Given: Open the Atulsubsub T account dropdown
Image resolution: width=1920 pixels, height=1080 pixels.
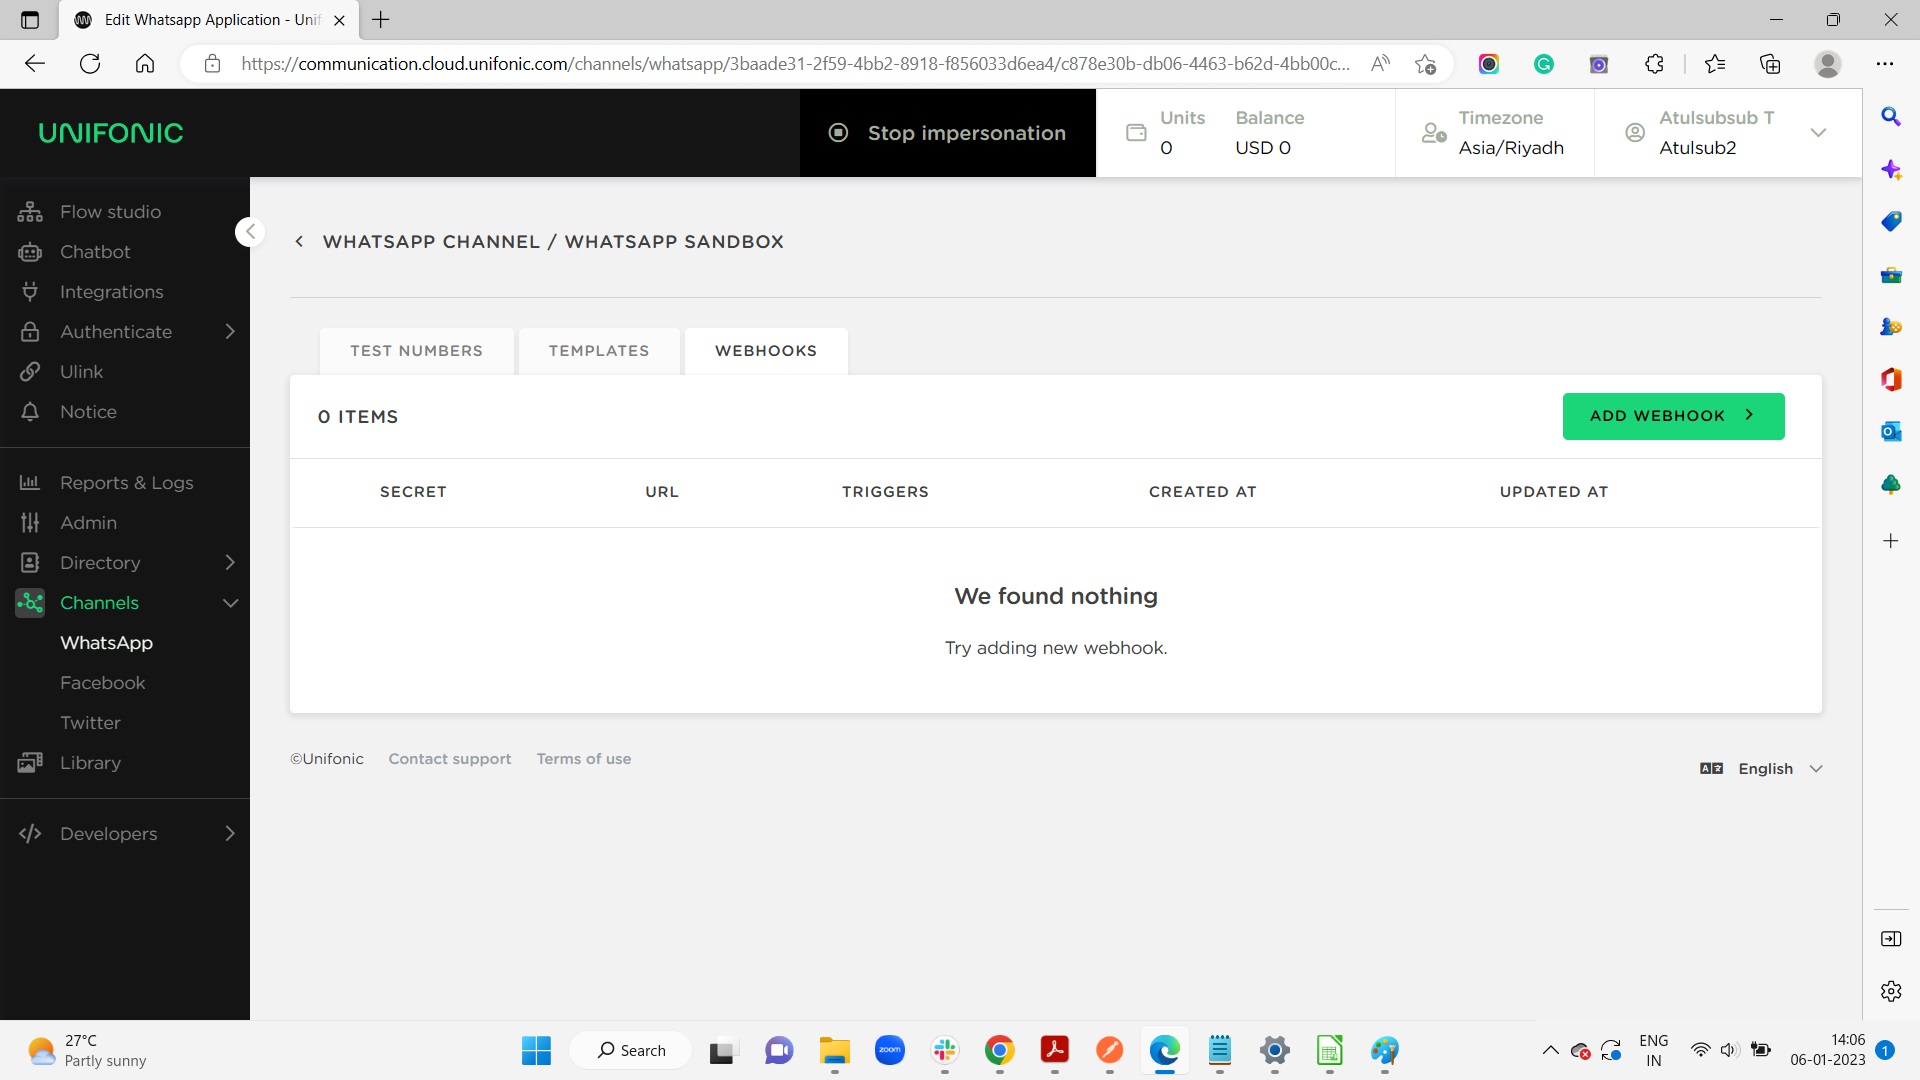Looking at the screenshot, I should (x=1818, y=133).
